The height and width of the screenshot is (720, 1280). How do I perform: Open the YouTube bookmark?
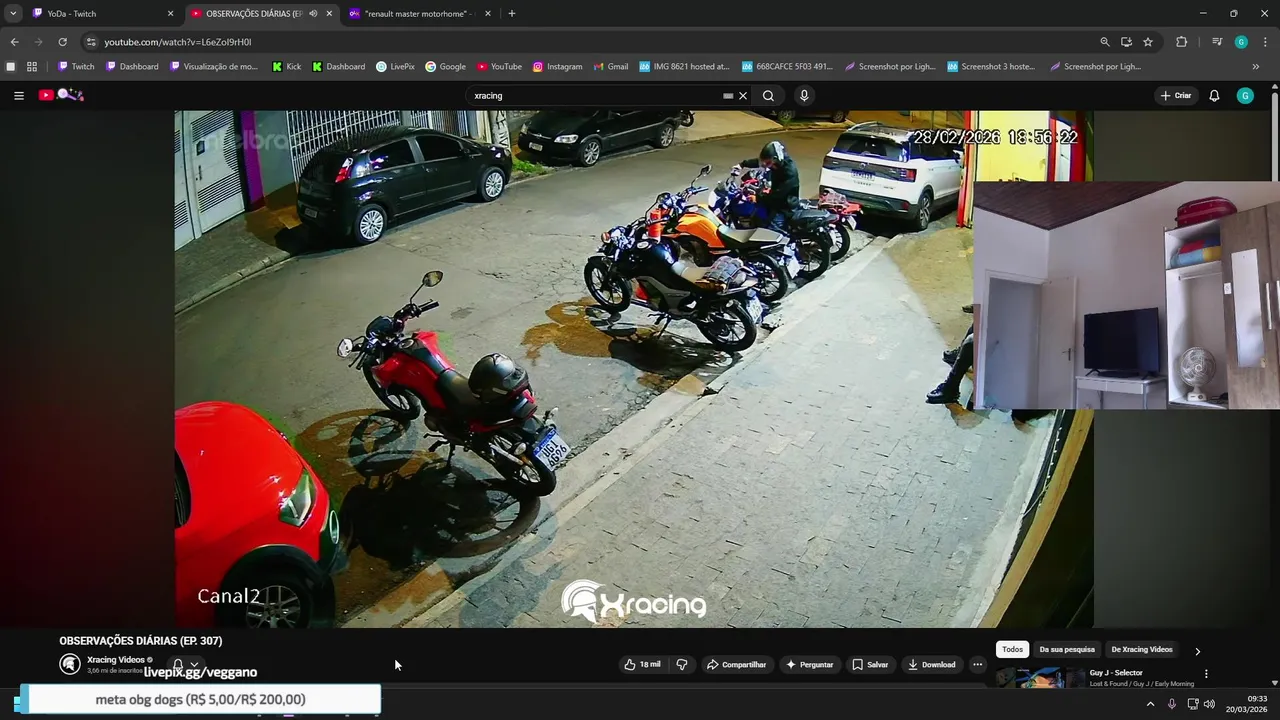coord(499,67)
